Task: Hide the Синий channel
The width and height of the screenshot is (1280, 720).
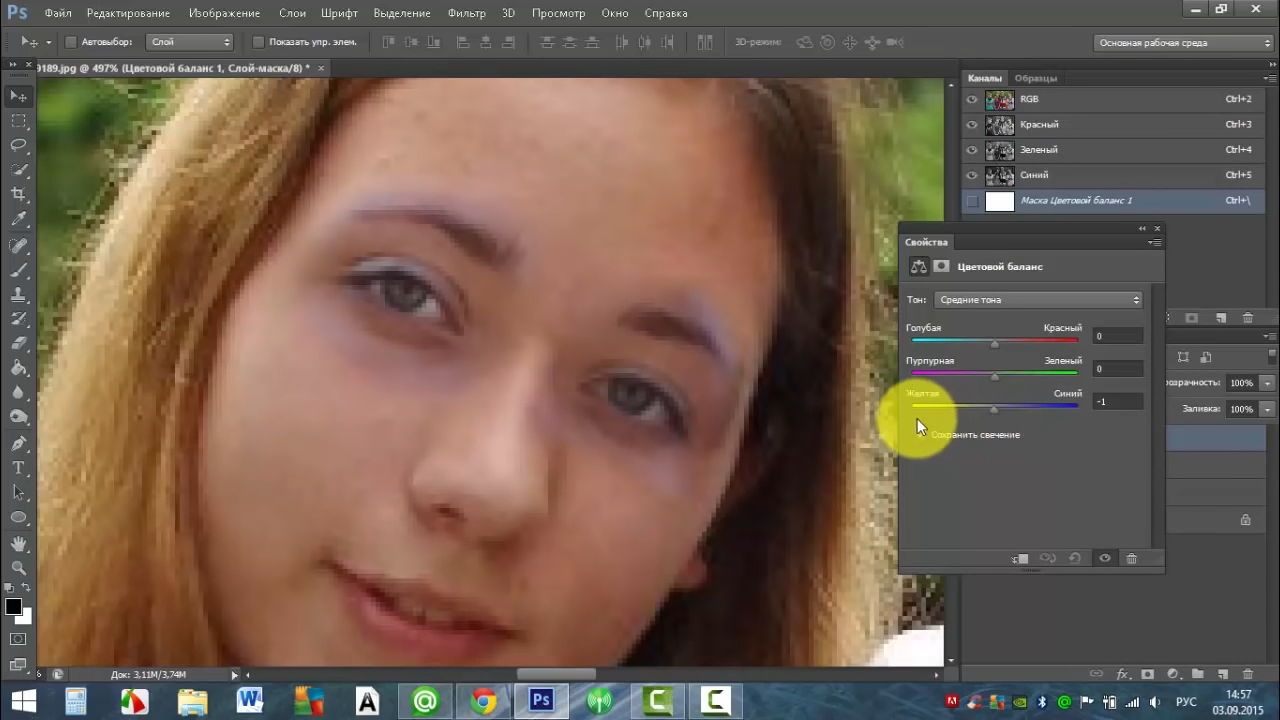Action: [972, 176]
